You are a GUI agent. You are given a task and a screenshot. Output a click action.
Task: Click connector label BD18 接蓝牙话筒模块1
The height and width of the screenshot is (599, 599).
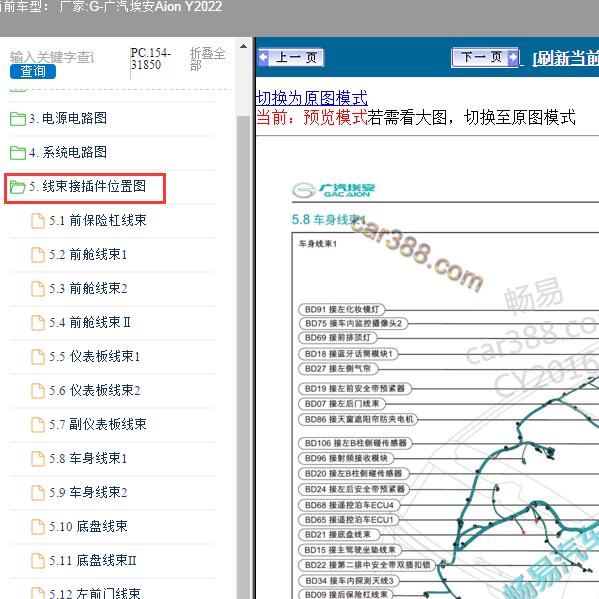(x=348, y=354)
